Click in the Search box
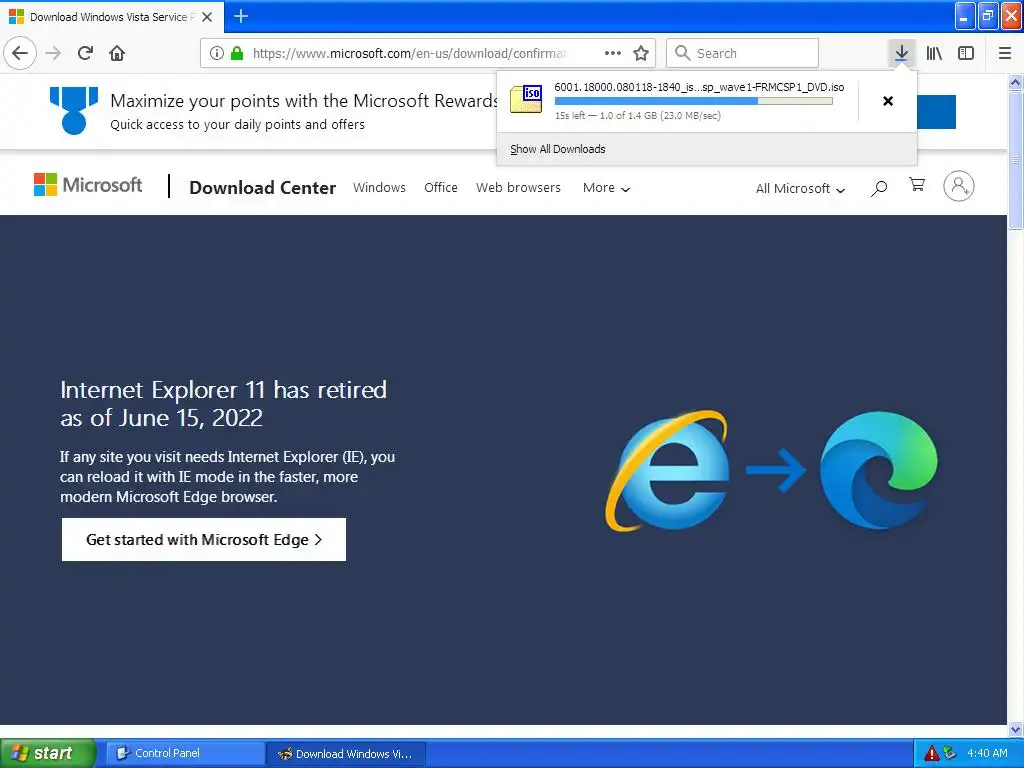1024x768 pixels. (x=743, y=53)
